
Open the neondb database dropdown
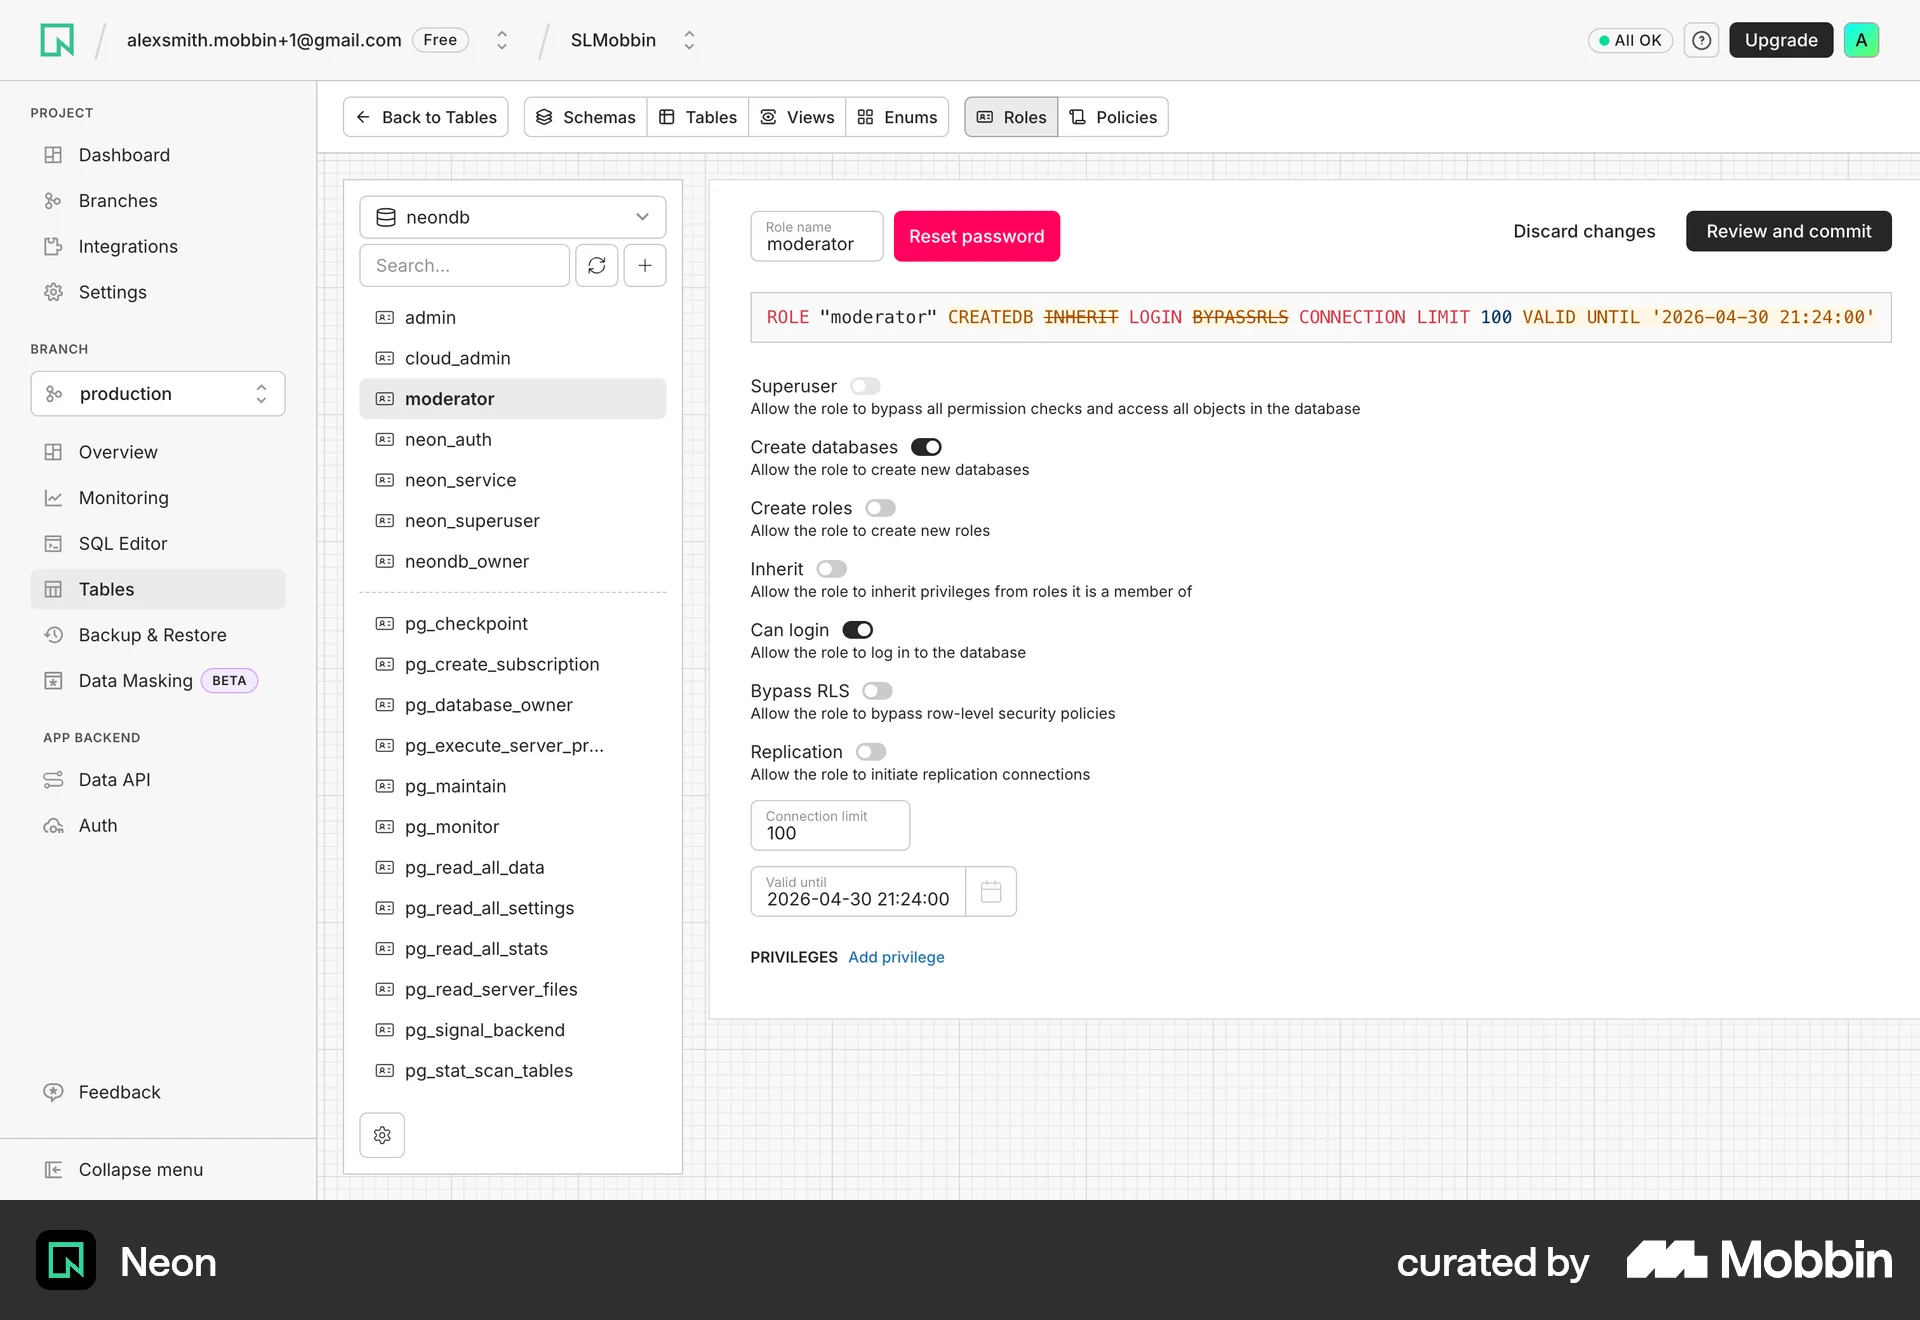point(513,217)
